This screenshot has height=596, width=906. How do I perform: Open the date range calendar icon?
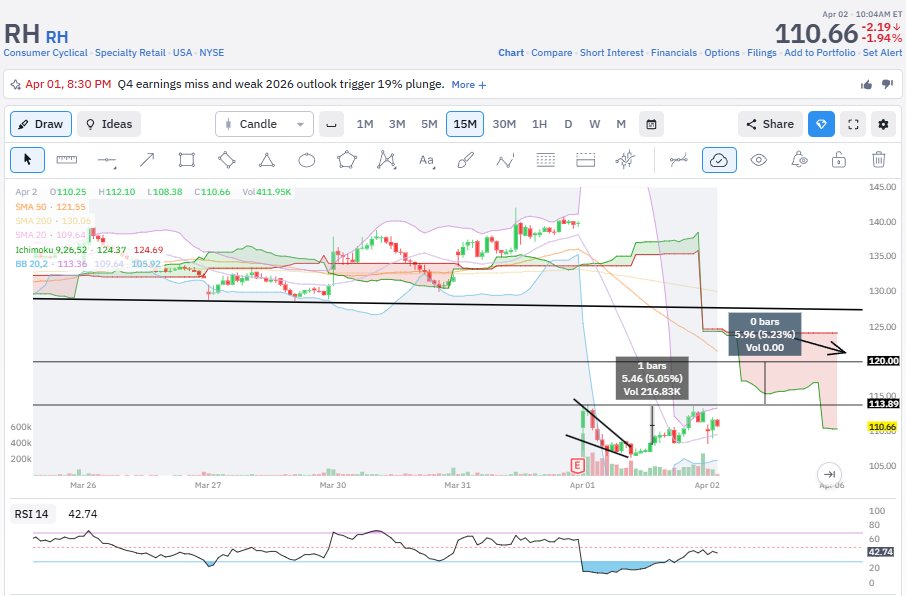click(x=651, y=124)
